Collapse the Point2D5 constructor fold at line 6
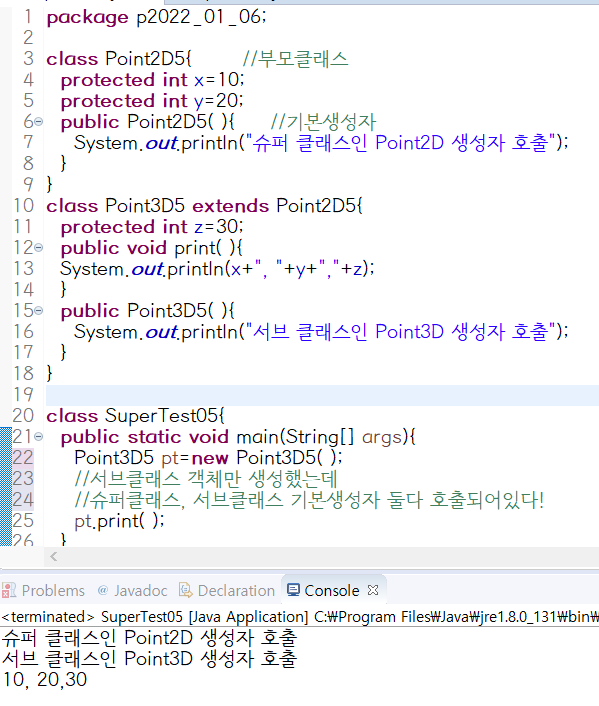The height and width of the screenshot is (706, 599). 39,122
